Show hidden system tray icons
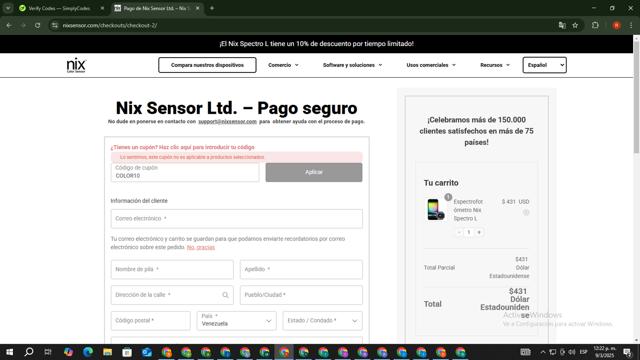The height and width of the screenshot is (360, 640). (543, 352)
